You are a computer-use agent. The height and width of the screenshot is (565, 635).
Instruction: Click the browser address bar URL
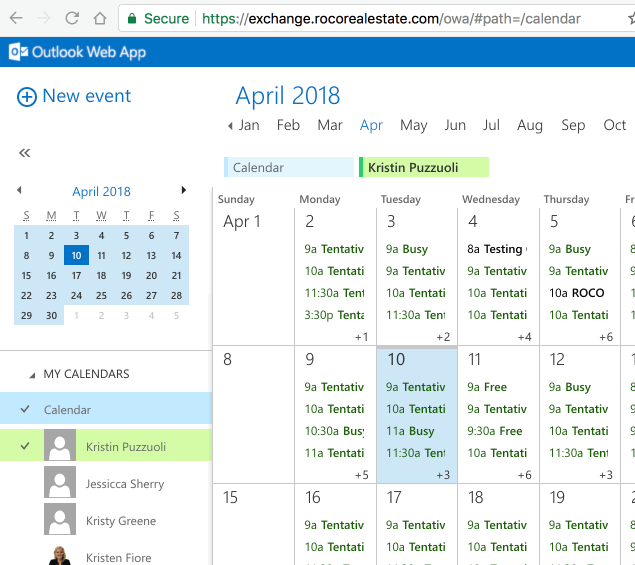[x=391, y=19]
